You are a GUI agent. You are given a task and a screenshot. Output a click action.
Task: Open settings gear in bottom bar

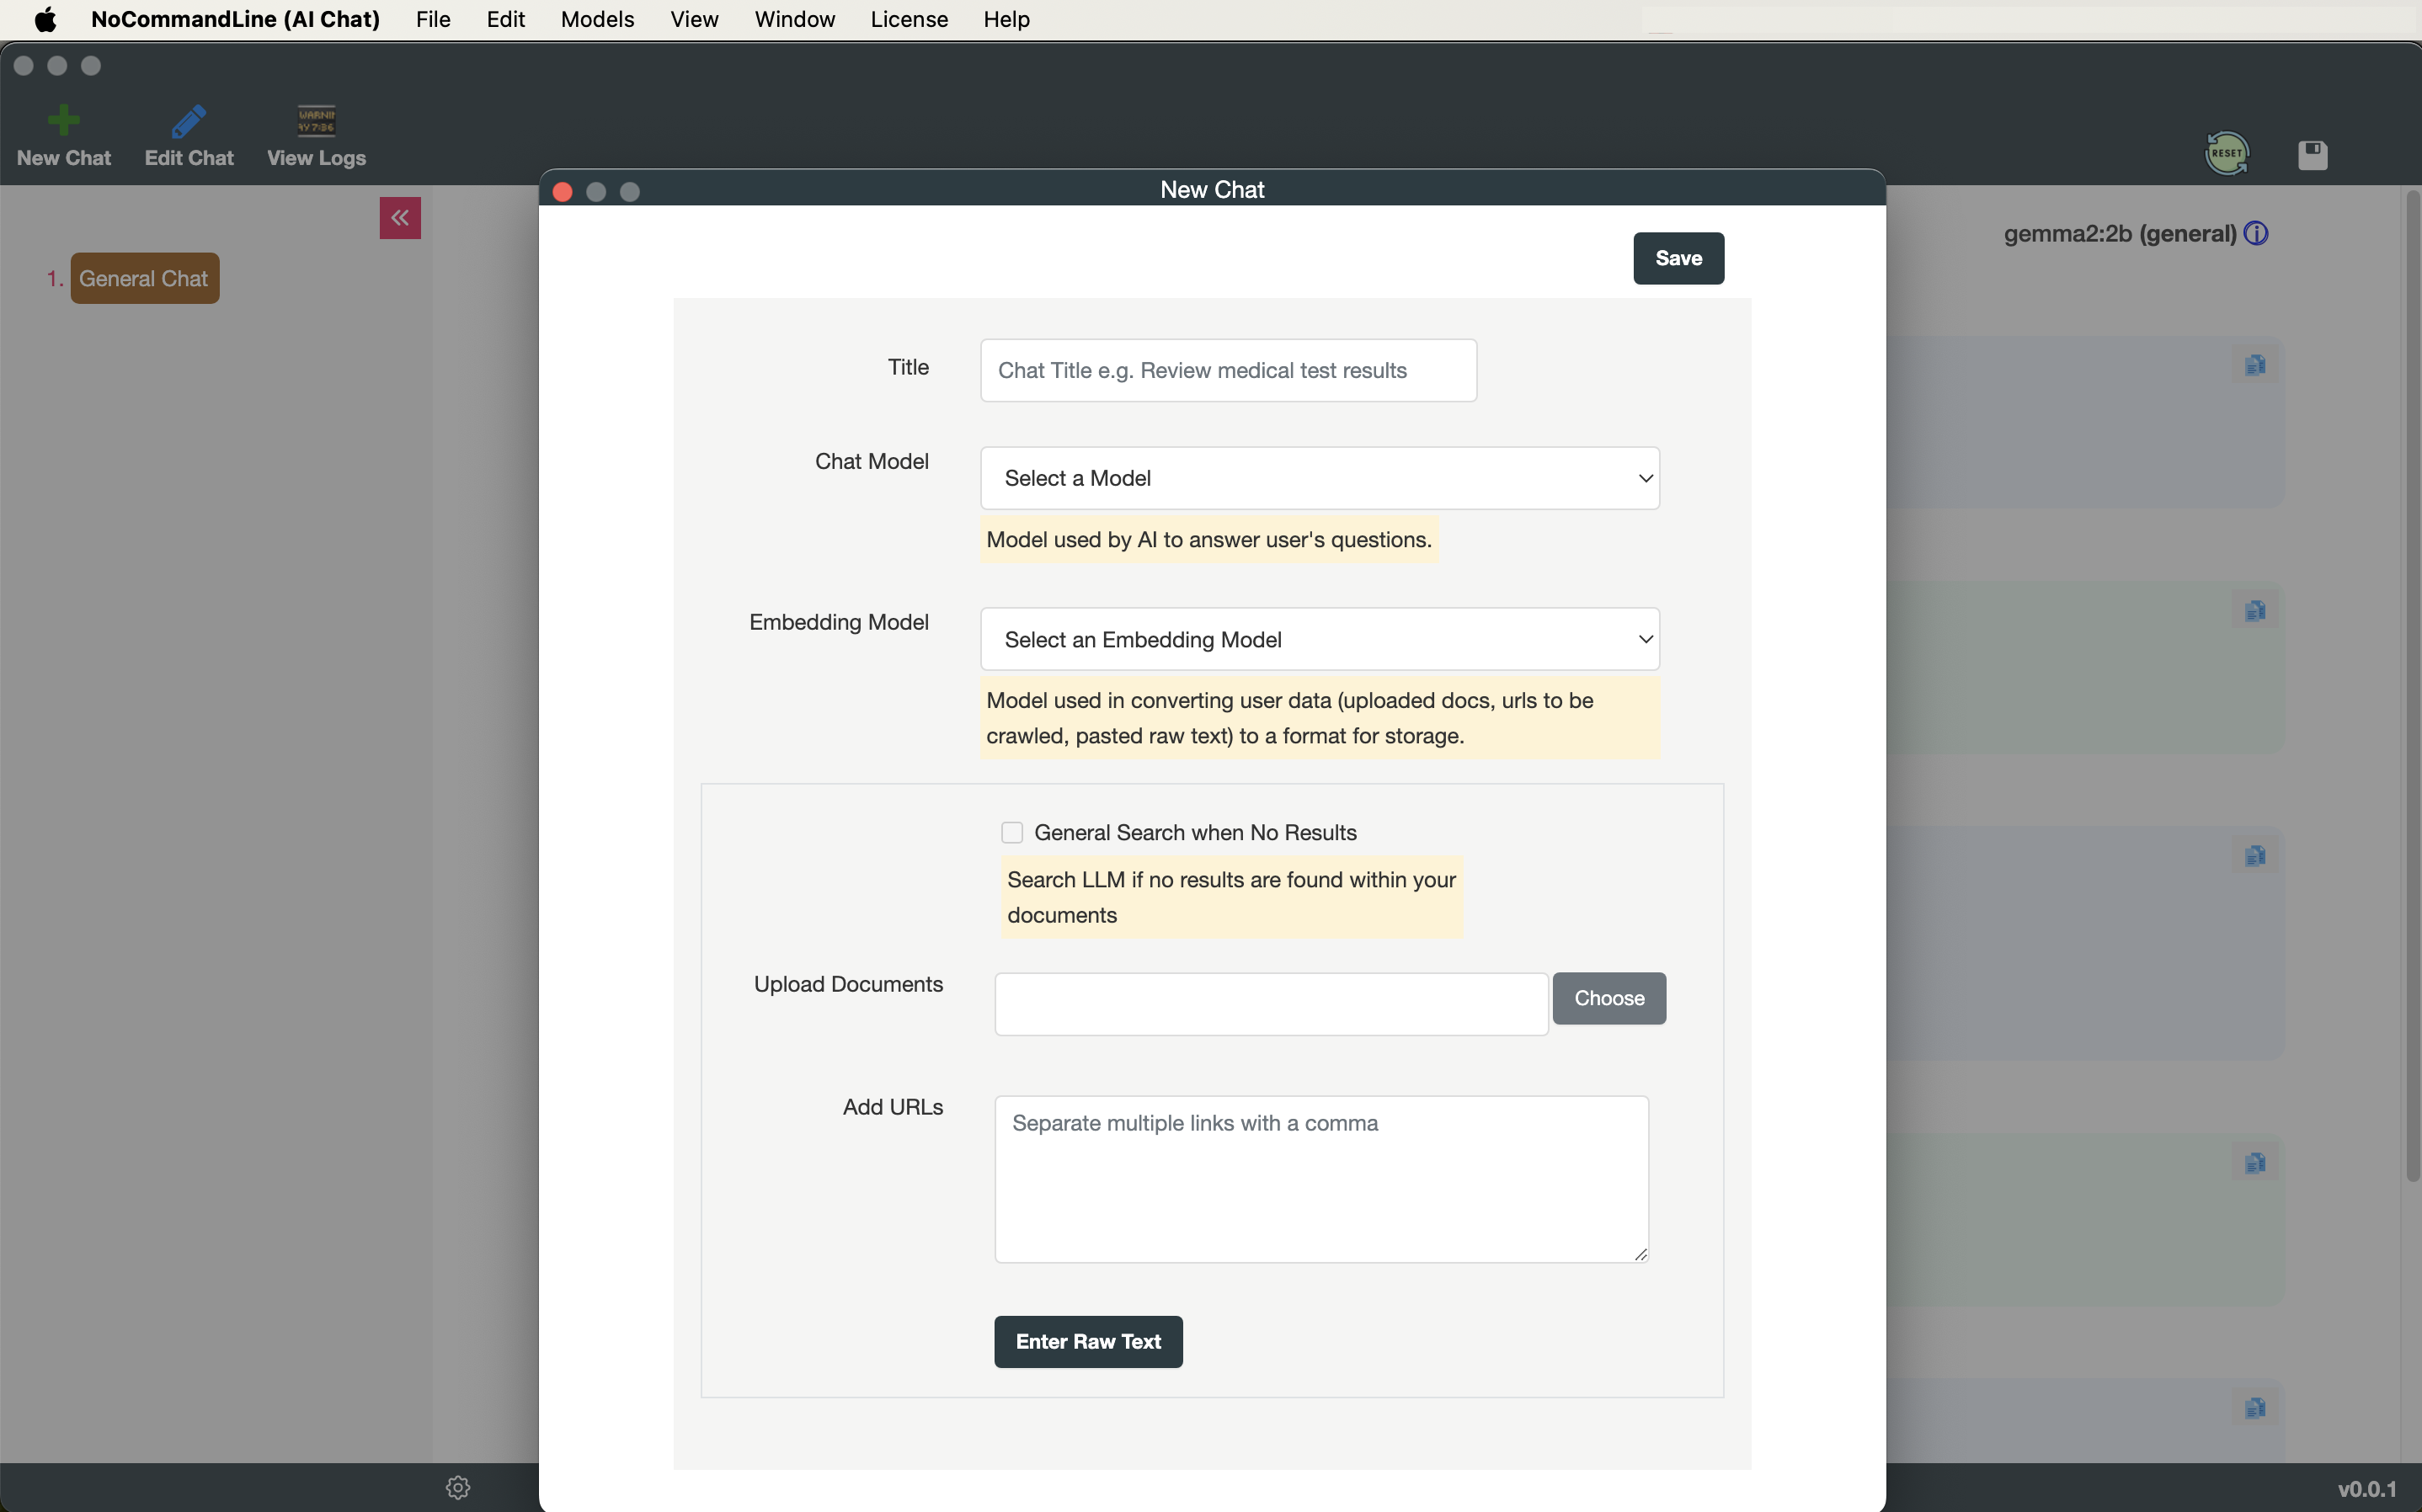coord(458,1488)
